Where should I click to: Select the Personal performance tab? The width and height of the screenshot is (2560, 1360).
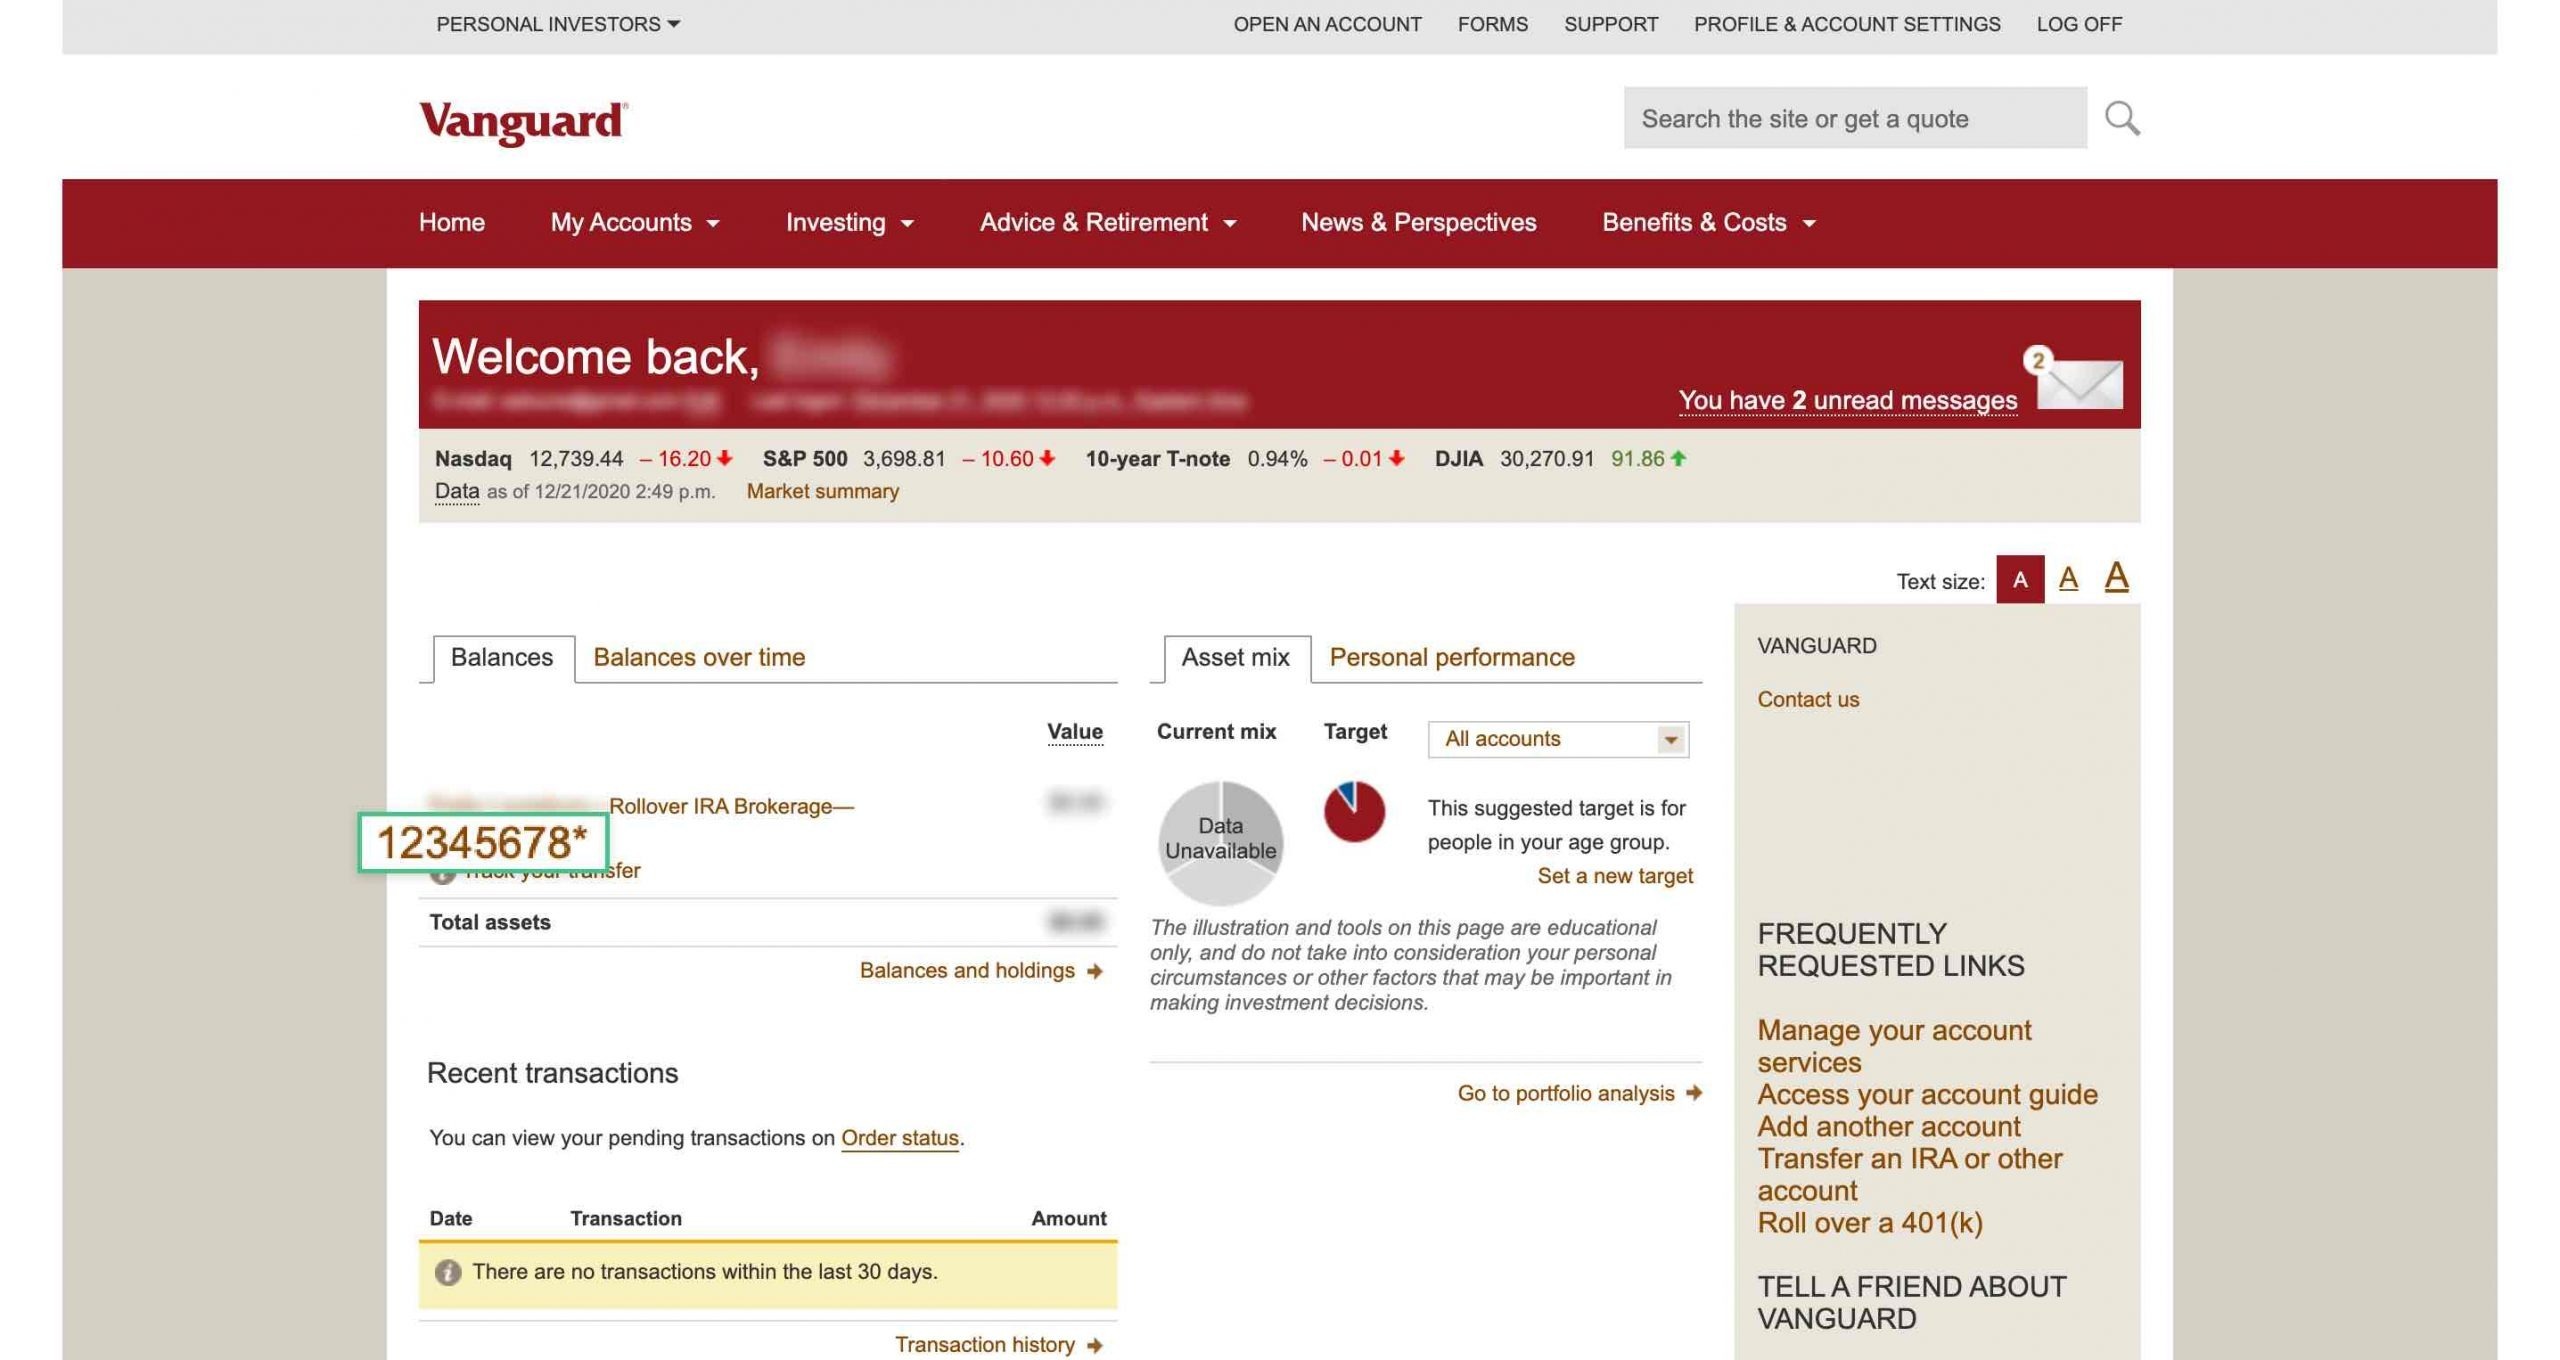tap(1451, 657)
